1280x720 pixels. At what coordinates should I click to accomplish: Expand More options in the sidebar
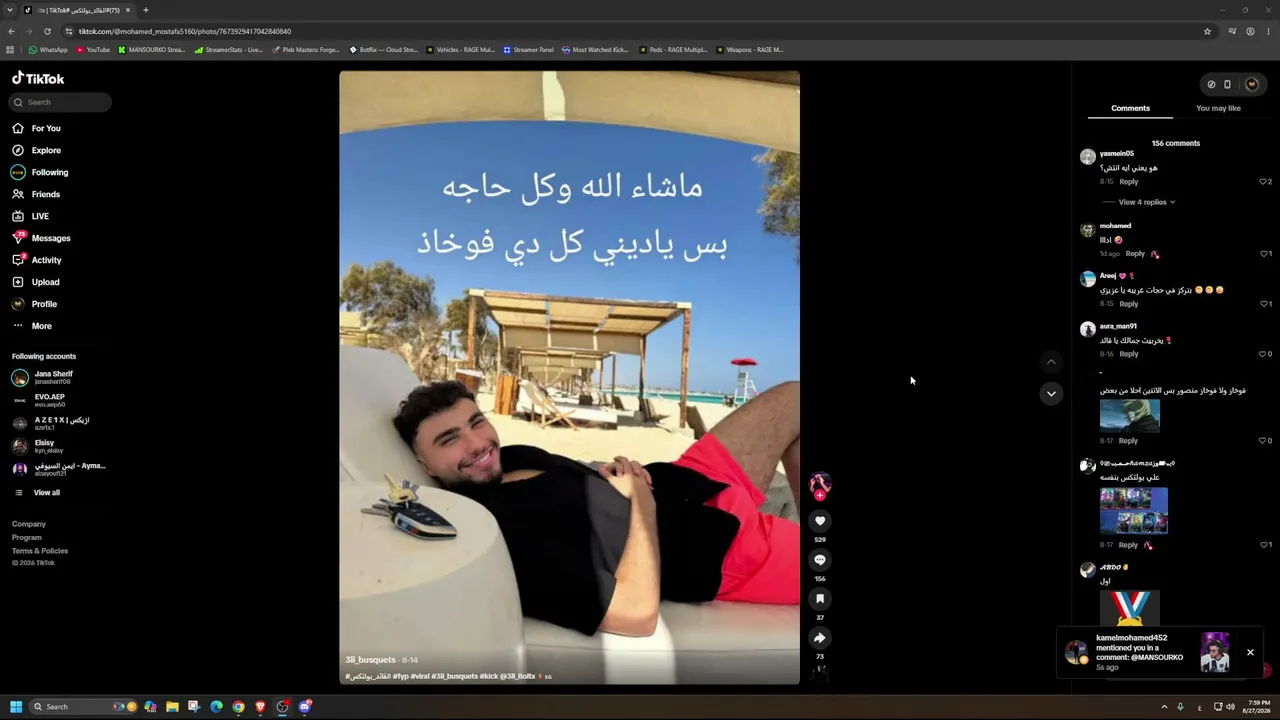coord(32,326)
